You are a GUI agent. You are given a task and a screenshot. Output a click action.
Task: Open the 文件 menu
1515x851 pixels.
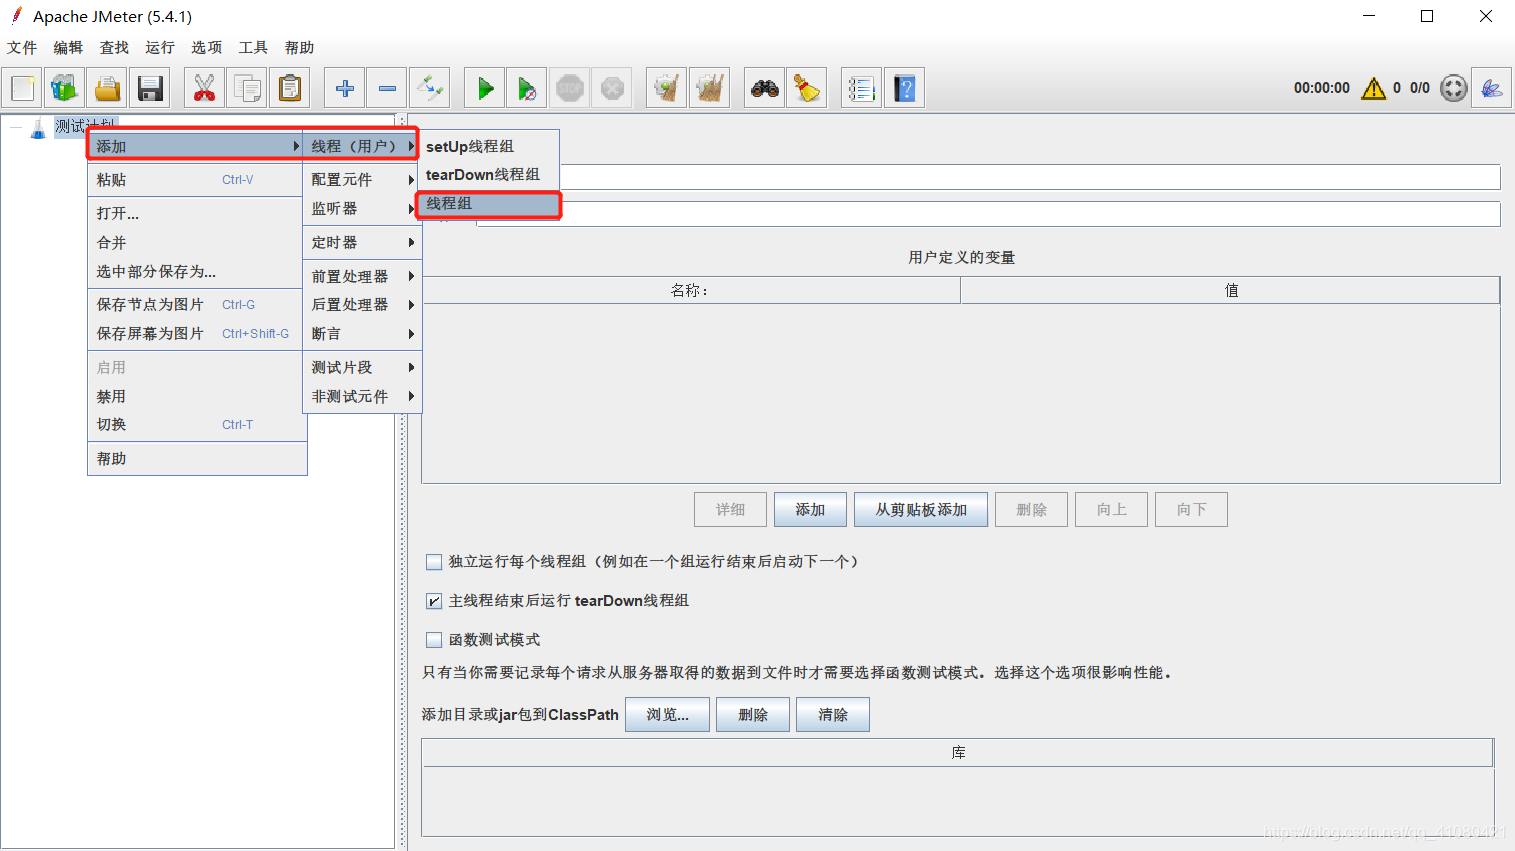22,48
